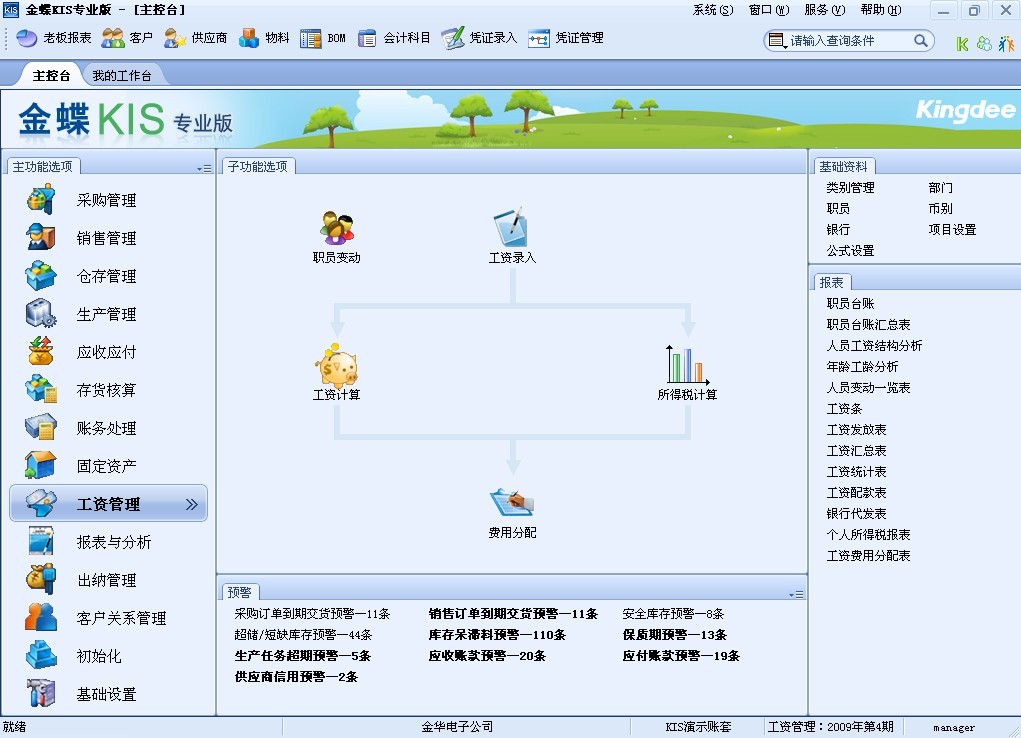Open the 职员变动 flow icon

(x=337, y=236)
